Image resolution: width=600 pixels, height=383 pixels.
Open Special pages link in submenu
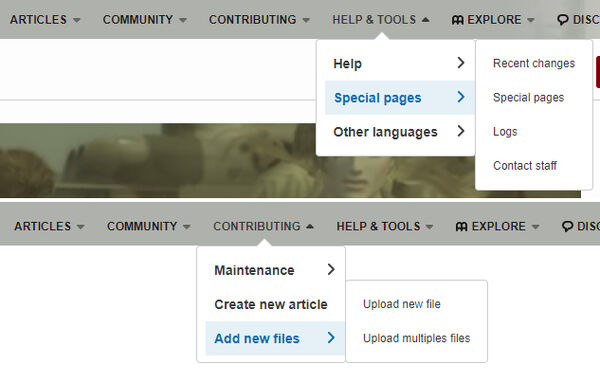(x=528, y=98)
